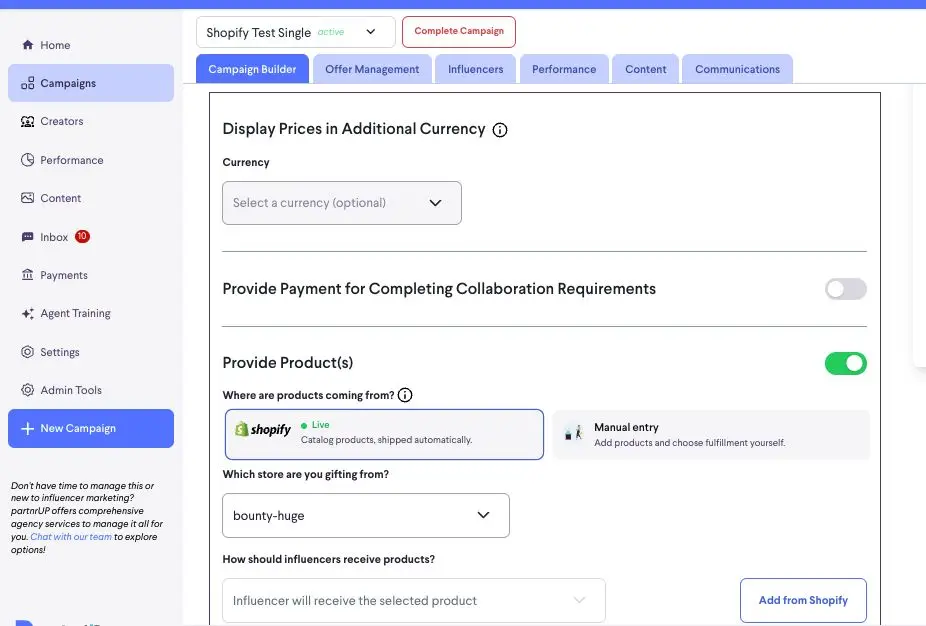Click the Add from Shopify button
This screenshot has width=926, height=626.
803,601
